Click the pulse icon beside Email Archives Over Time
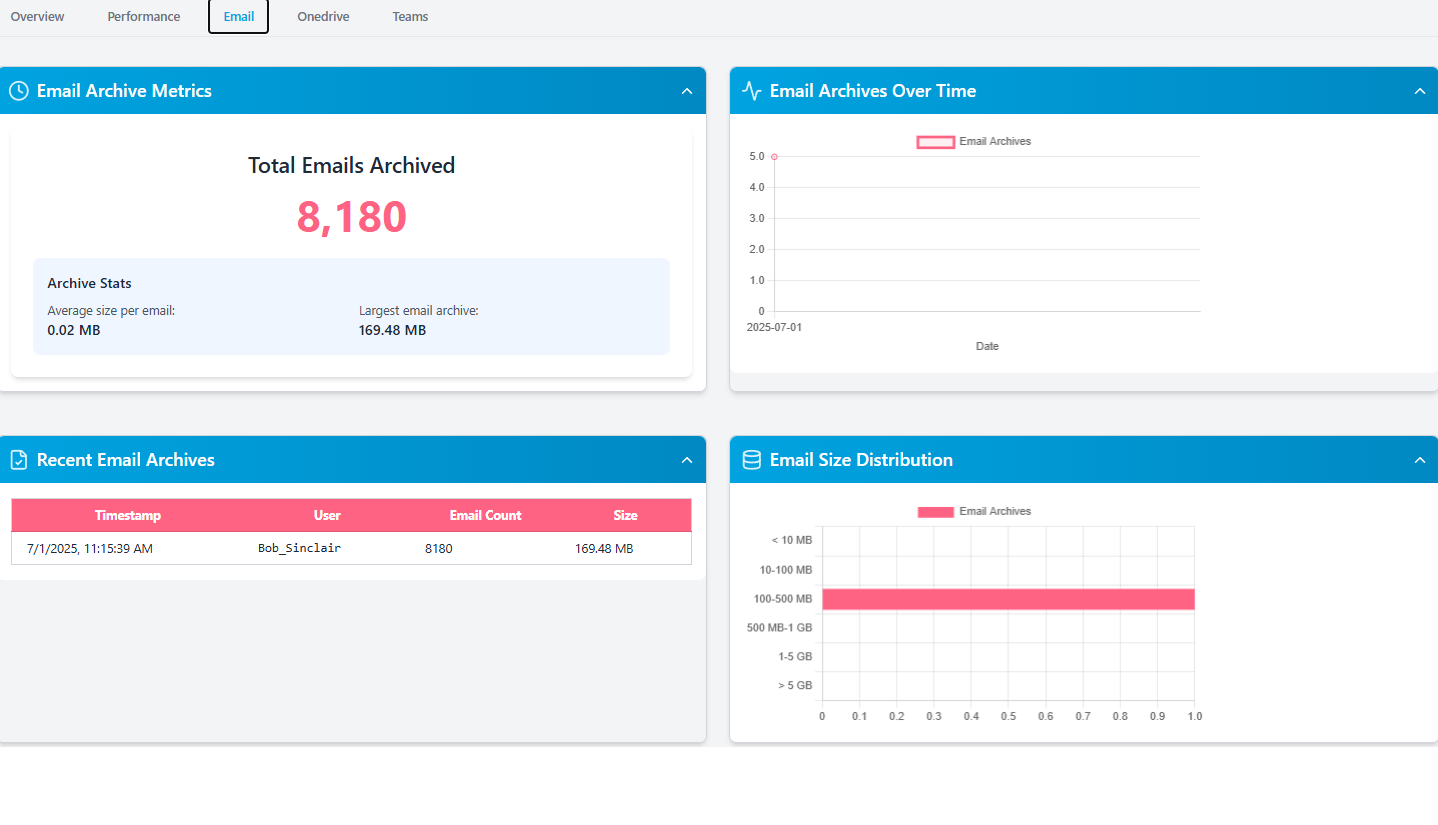This screenshot has height=825, width=1438. pyautogui.click(x=752, y=91)
